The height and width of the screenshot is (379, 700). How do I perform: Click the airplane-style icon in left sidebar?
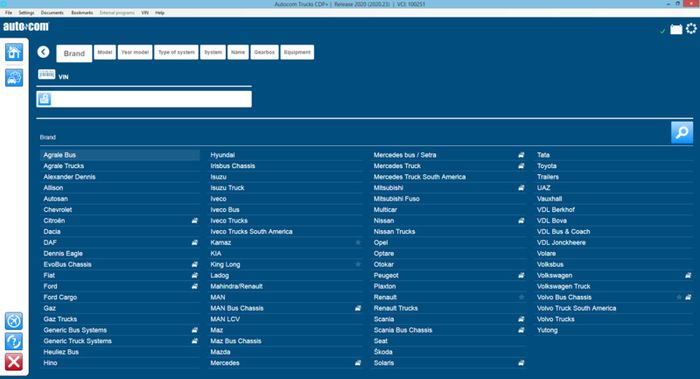click(14, 321)
